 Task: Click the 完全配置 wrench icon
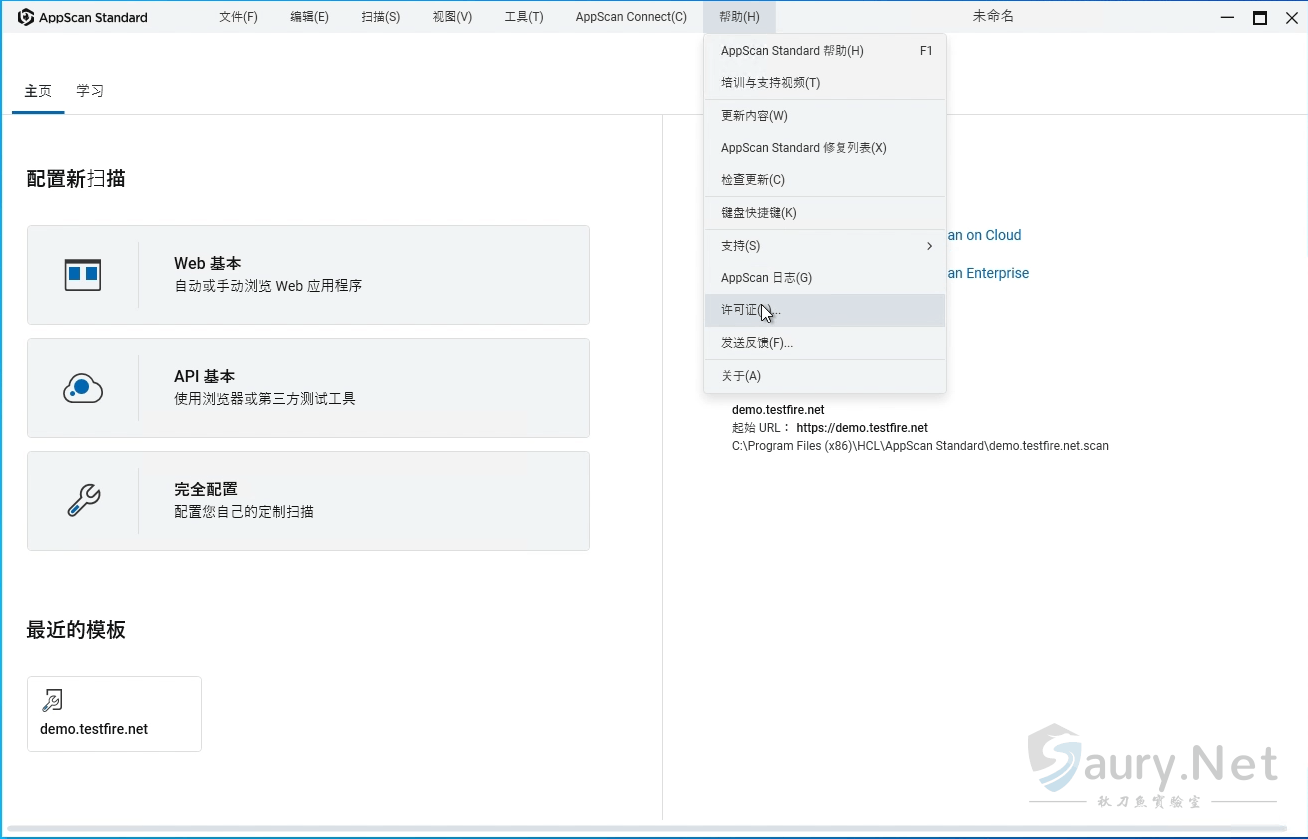[83, 501]
